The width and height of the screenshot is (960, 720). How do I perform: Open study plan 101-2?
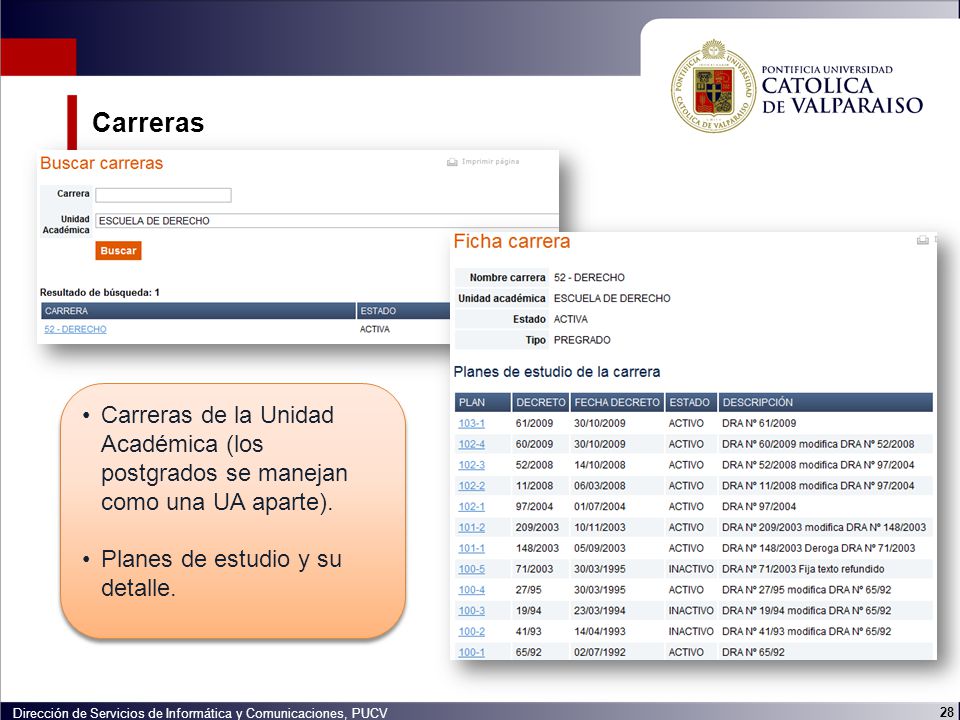[471, 527]
